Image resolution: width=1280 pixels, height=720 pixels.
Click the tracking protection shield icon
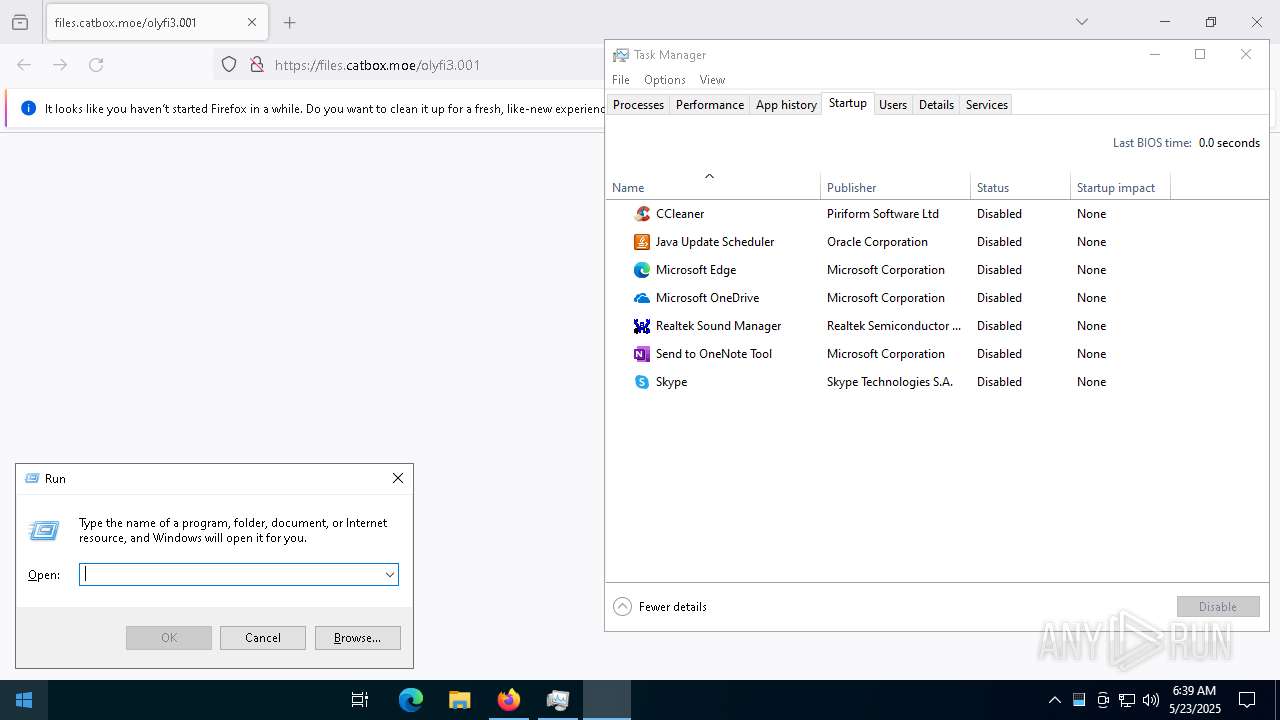tap(229, 65)
